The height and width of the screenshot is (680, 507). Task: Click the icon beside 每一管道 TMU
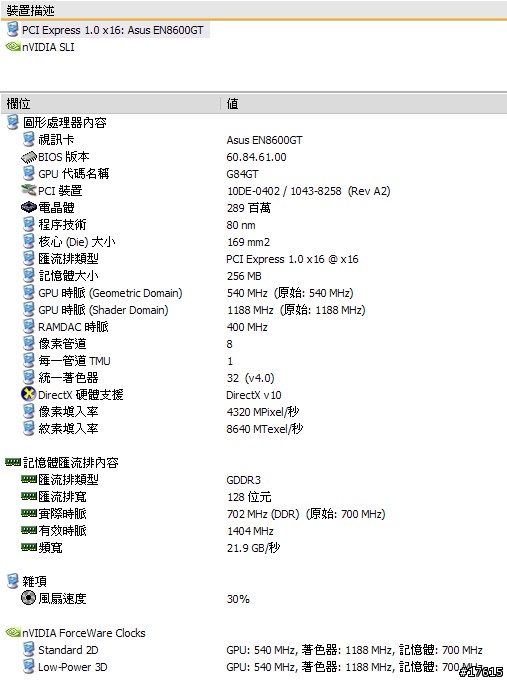(28, 360)
